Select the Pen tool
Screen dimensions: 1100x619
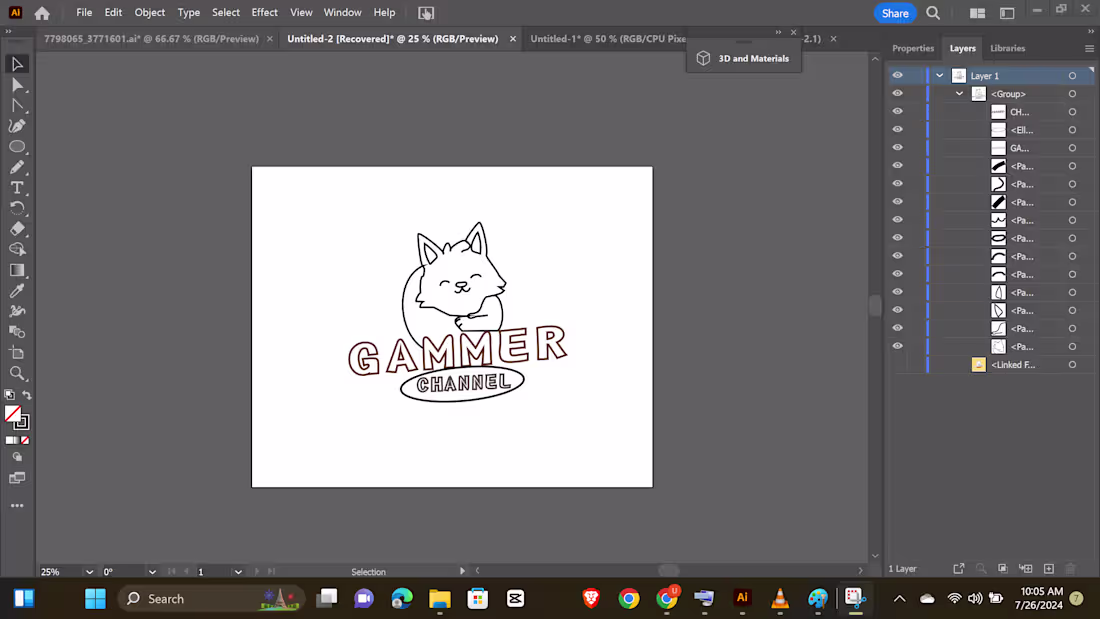tap(17, 126)
